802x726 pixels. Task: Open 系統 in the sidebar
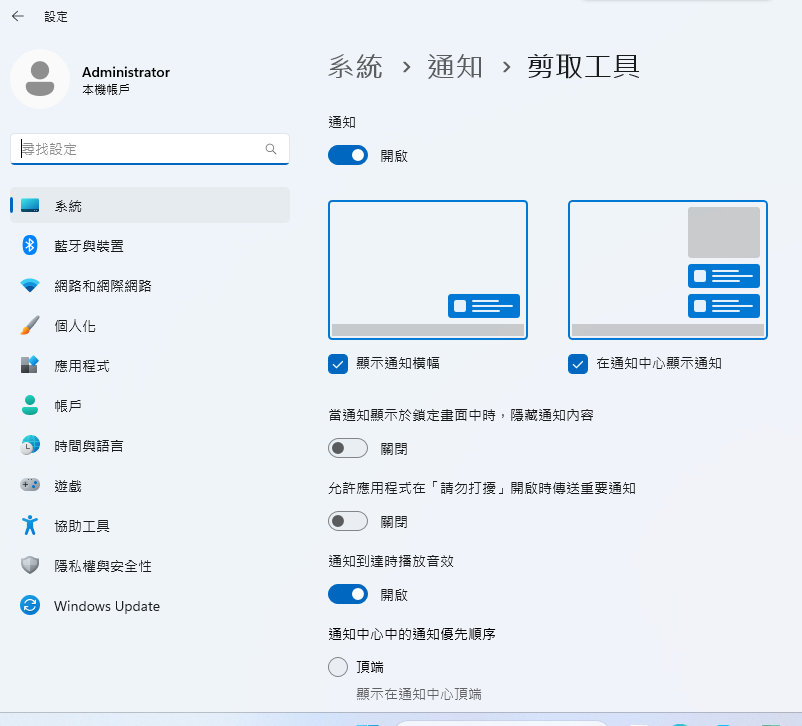[150, 205]
